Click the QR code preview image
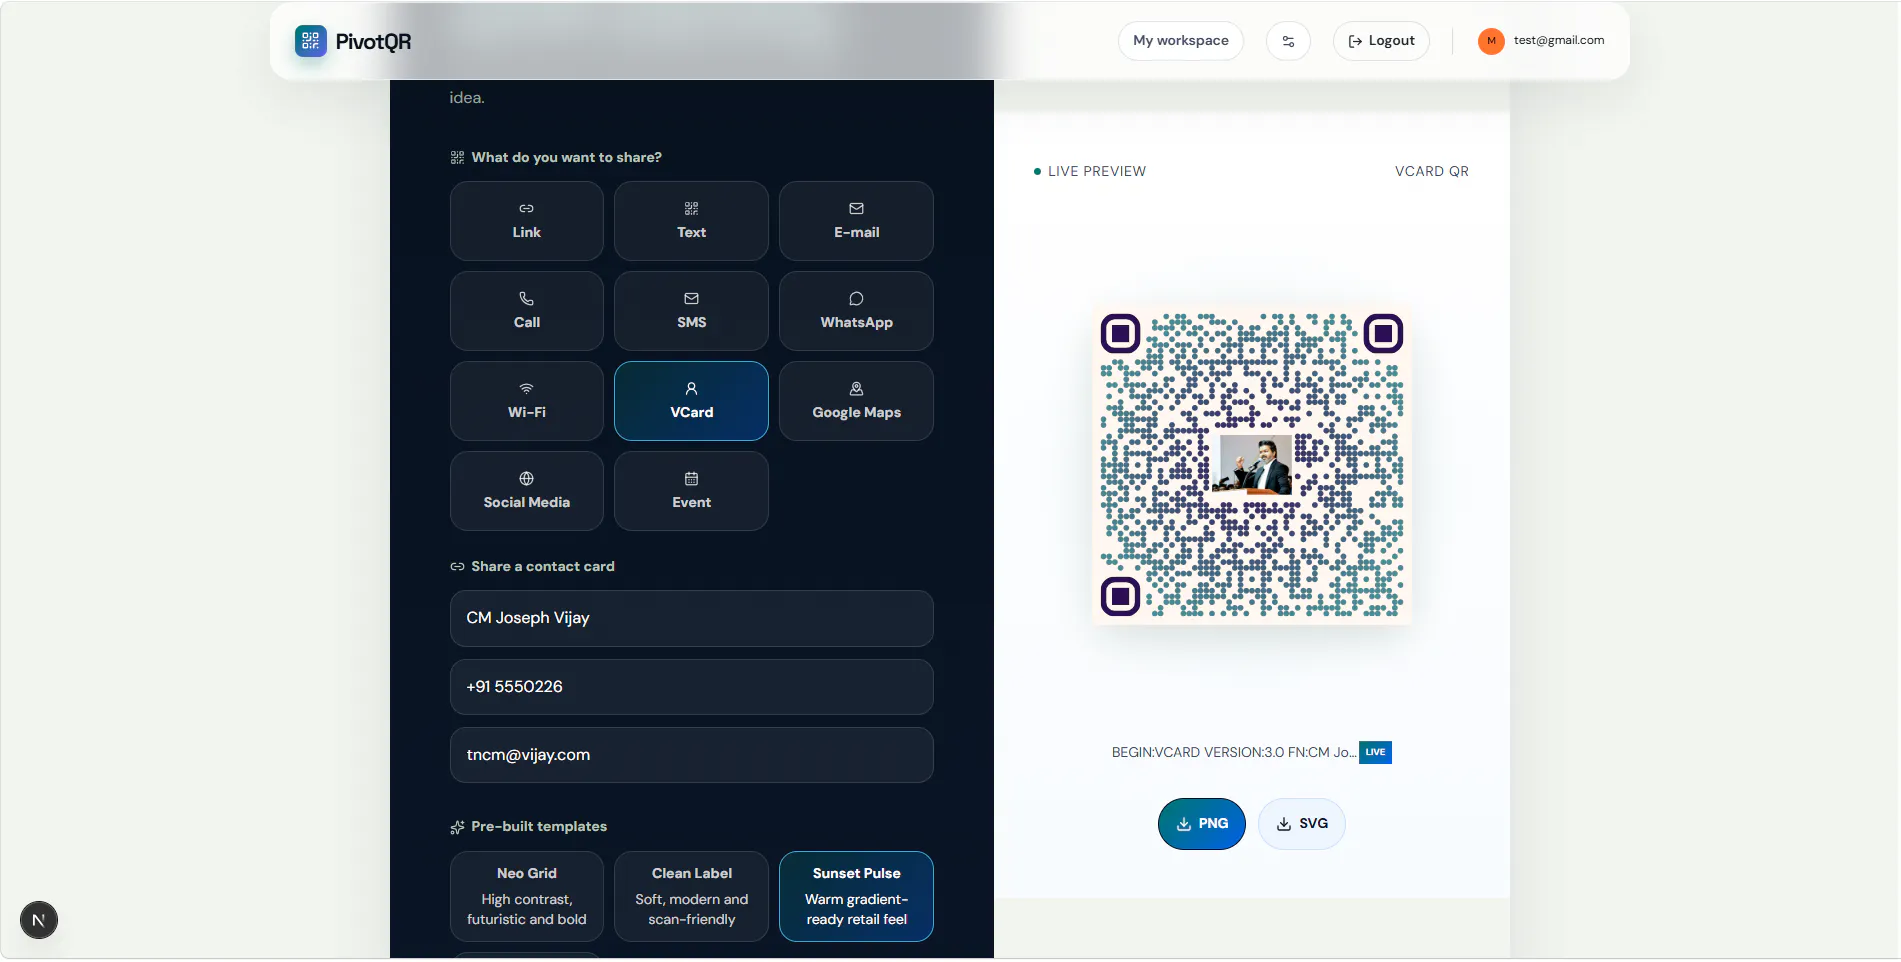Screen dimensions: 1901x962 1252,465
